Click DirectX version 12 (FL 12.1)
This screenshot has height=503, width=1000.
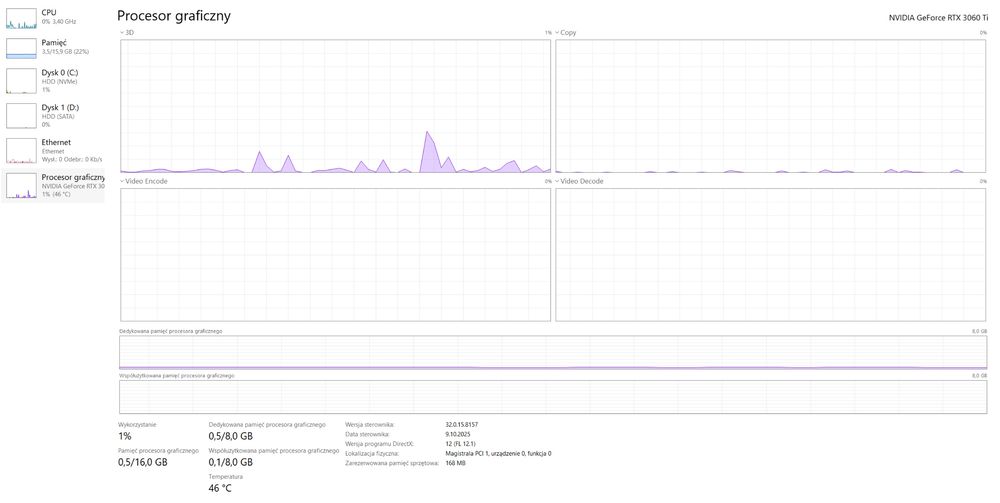pyautogui.click(x=460, y=444)
